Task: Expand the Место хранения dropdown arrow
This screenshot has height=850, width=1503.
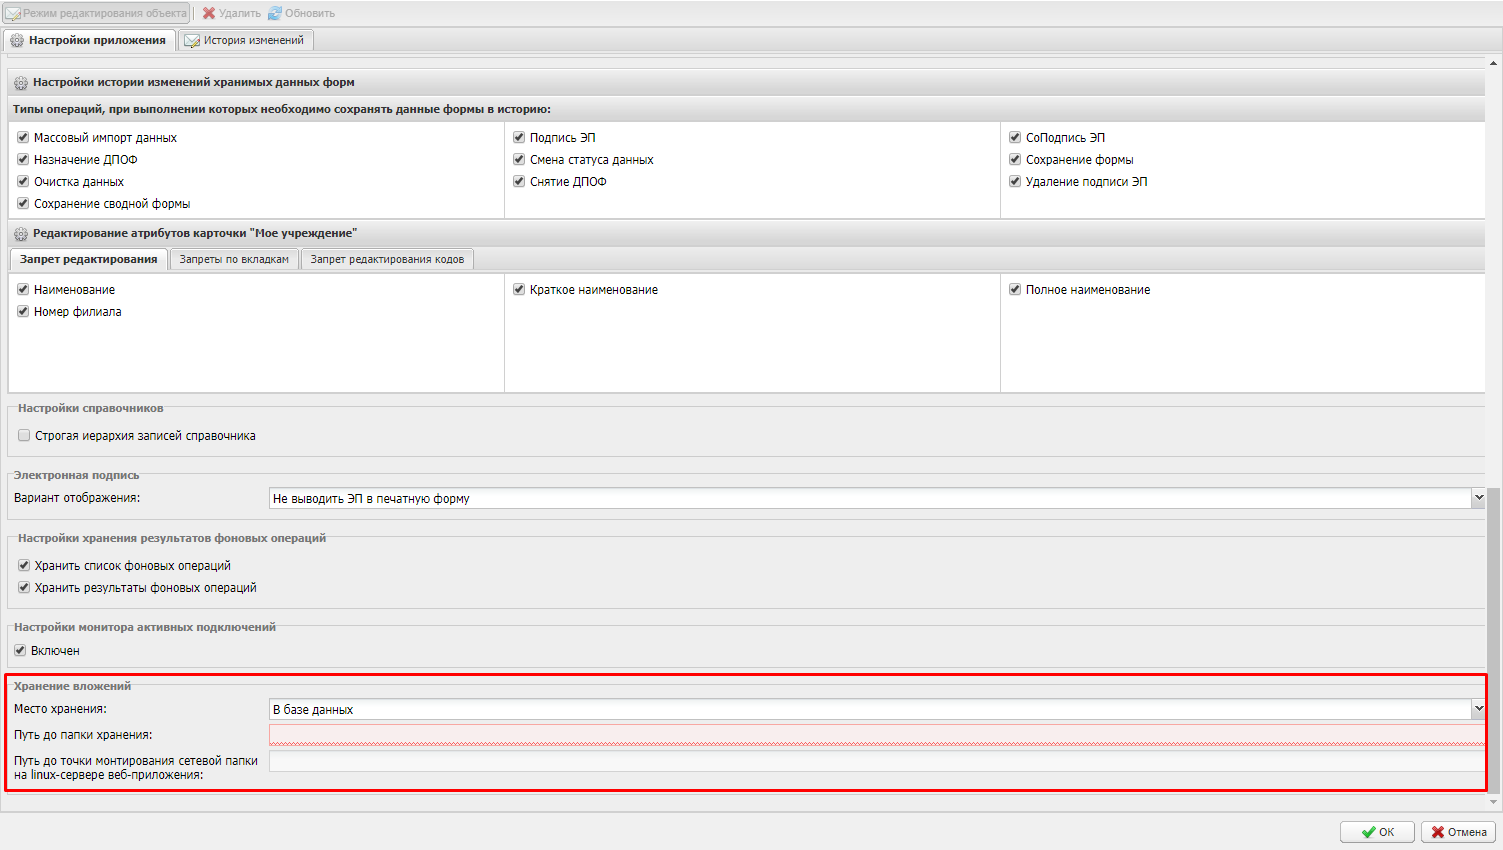Action: pos(1478,709)
